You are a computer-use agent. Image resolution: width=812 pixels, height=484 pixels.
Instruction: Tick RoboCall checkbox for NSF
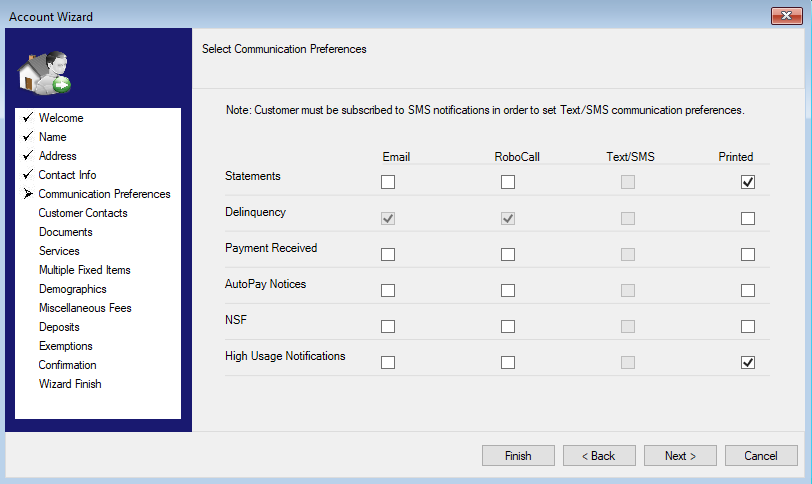pos(508,327)
